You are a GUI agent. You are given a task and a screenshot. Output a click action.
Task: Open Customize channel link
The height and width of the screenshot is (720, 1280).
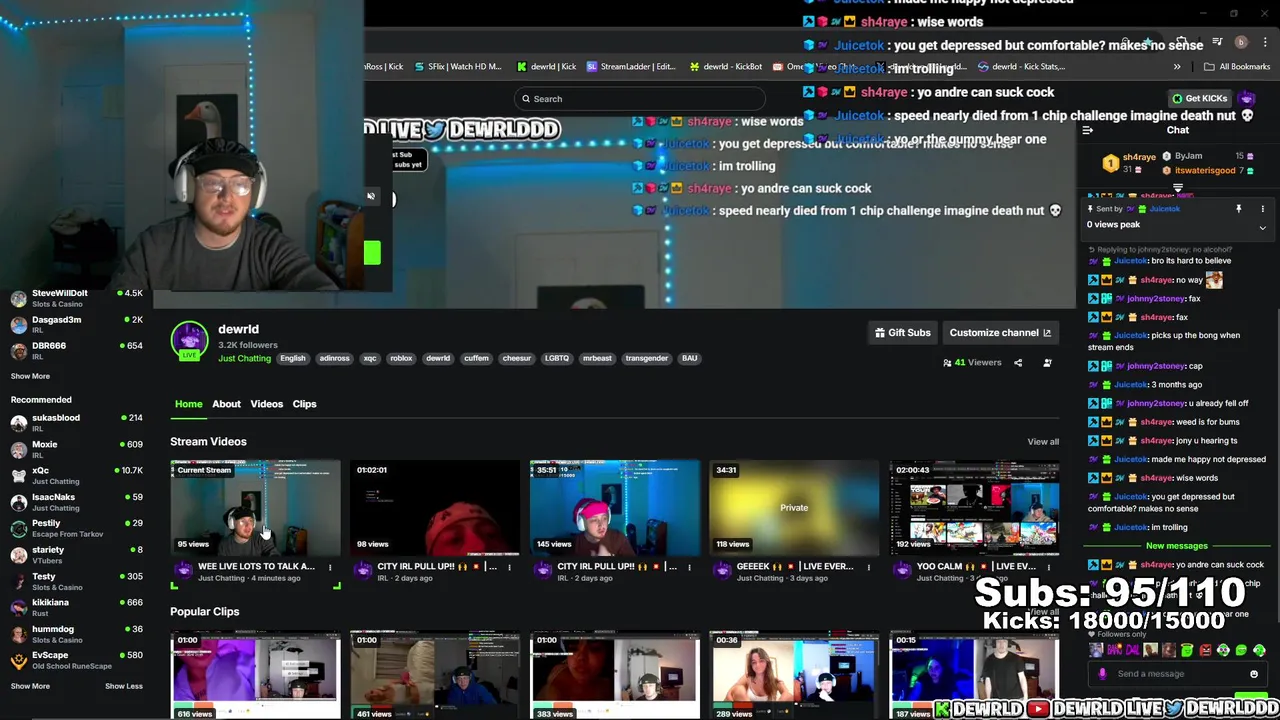point(1000,333)
